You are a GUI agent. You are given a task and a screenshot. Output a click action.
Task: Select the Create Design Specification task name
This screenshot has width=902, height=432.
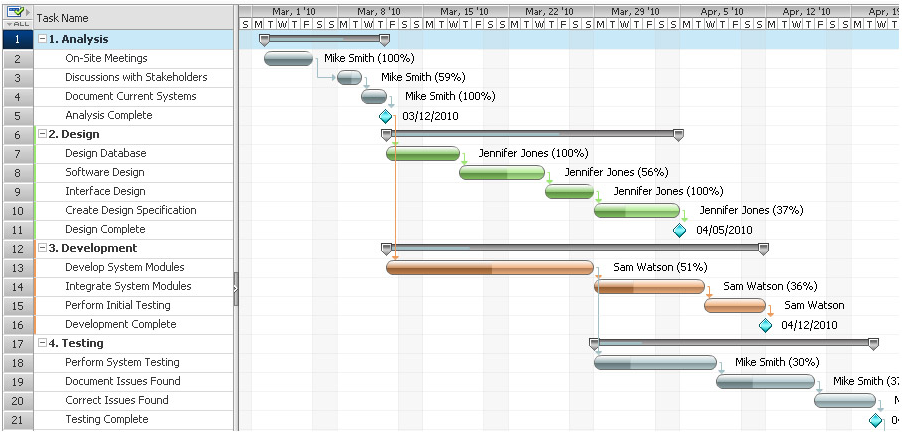[x=131, y=210]
